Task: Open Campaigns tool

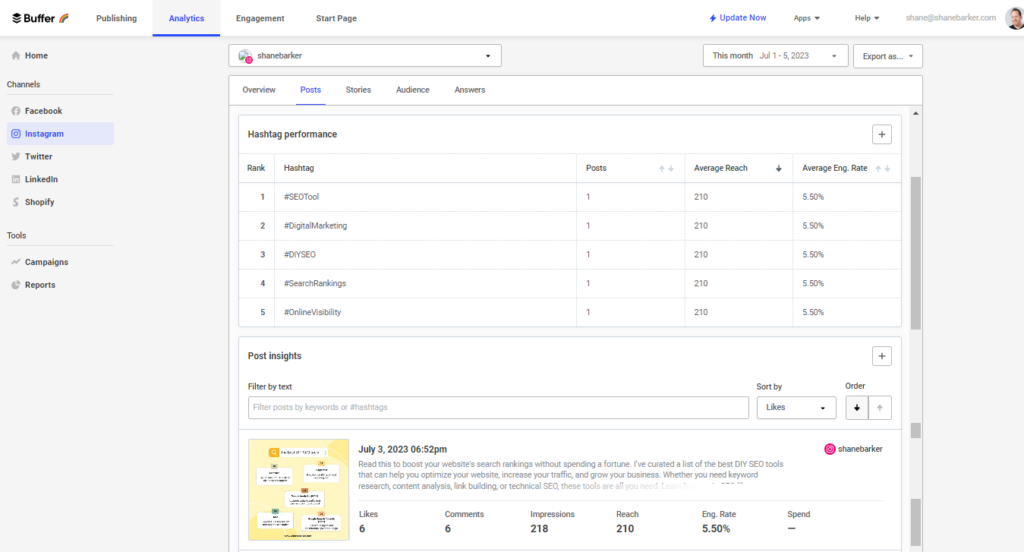Action: point(40,262)
